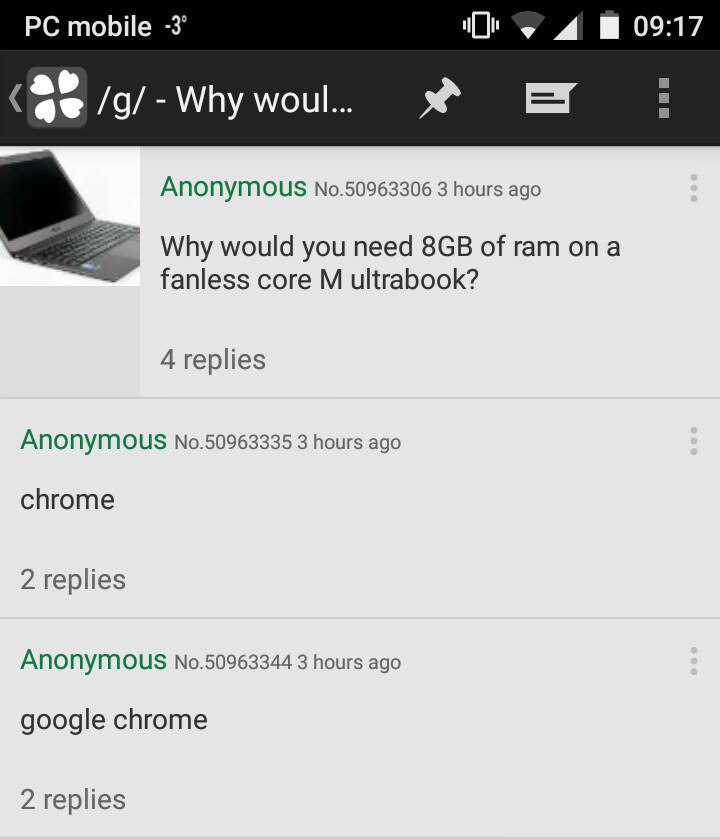Open the reply compose icon

click(551, 97)
